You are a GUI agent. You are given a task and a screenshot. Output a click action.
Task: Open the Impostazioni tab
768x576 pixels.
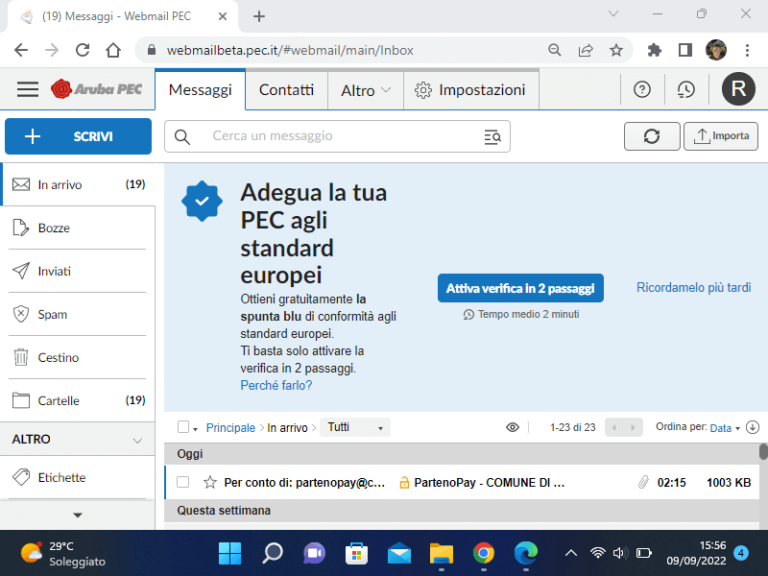coord(471,90)
